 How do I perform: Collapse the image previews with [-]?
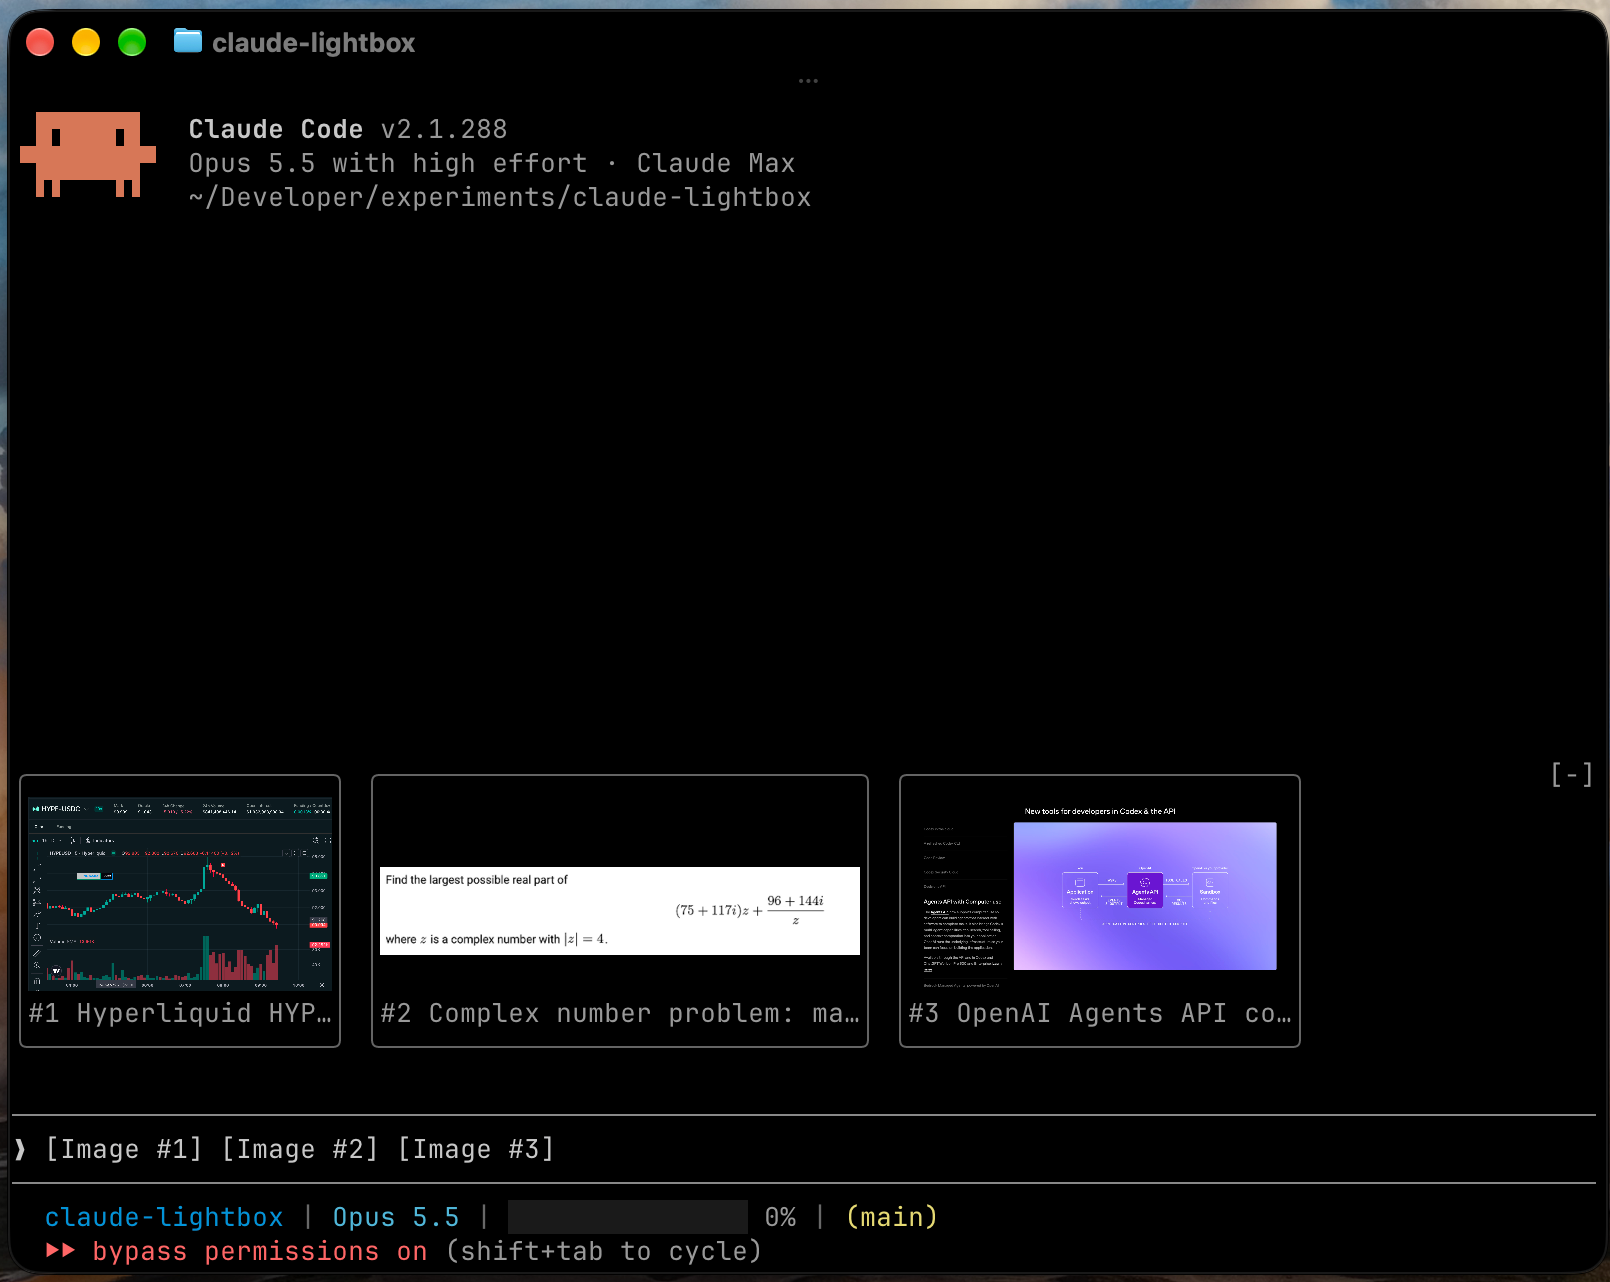[1571, 775]
